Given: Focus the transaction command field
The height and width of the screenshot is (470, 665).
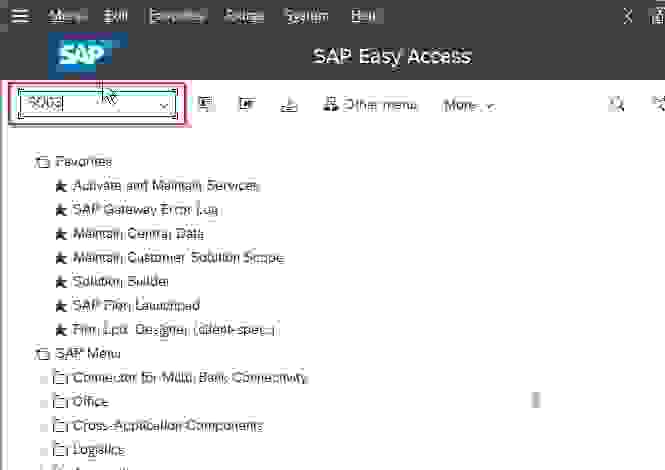Looking at the screenshot, I should [x=85, y=105].
